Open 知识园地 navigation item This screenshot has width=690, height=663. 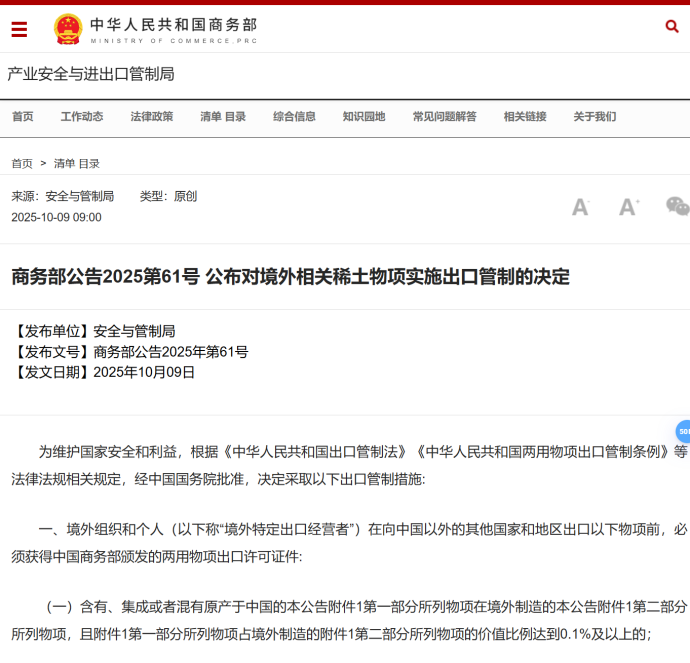pos(364,116)
